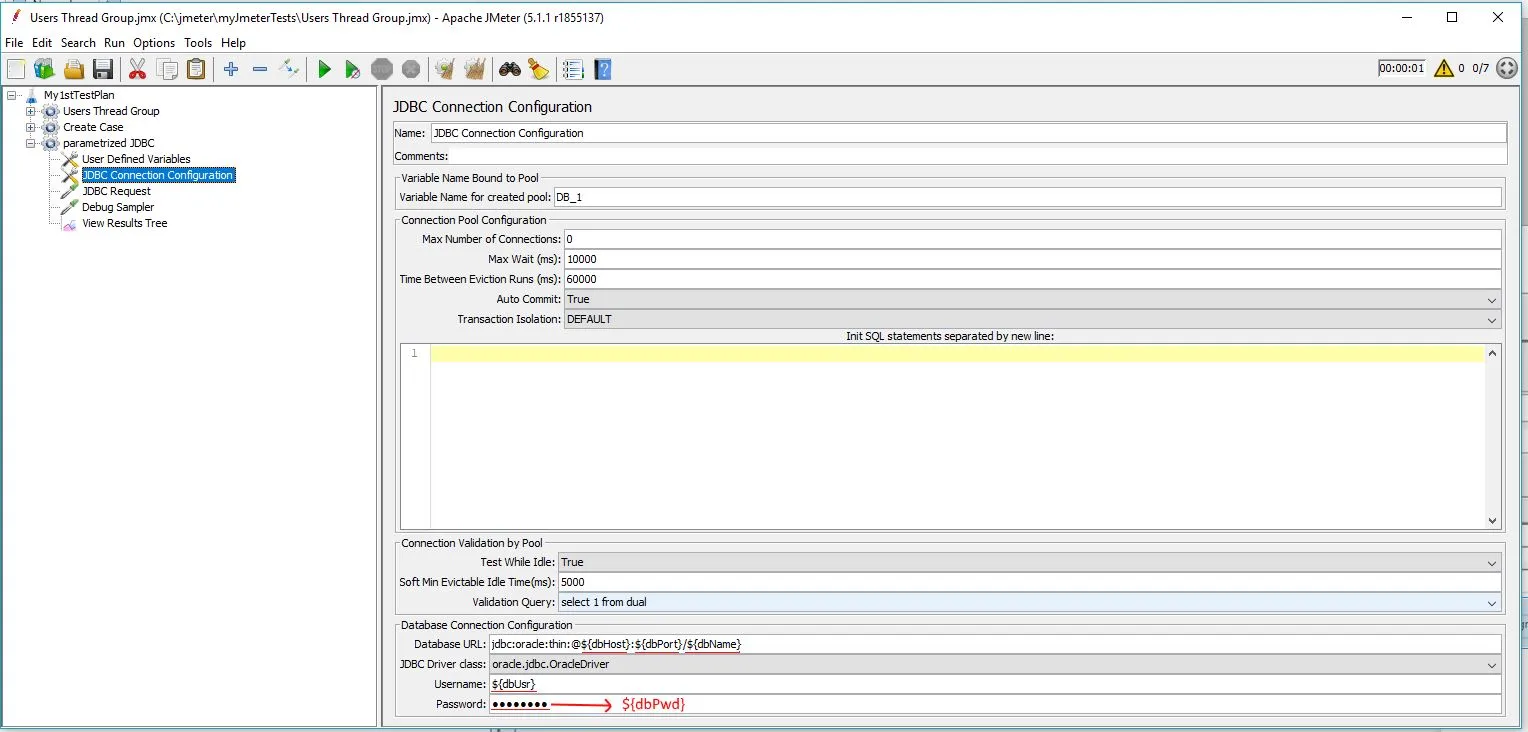Image resolution: width=1528 pixels, height=732 pixels.
Task: Open the Templates icon in toolbar
Action: point(44,69)
